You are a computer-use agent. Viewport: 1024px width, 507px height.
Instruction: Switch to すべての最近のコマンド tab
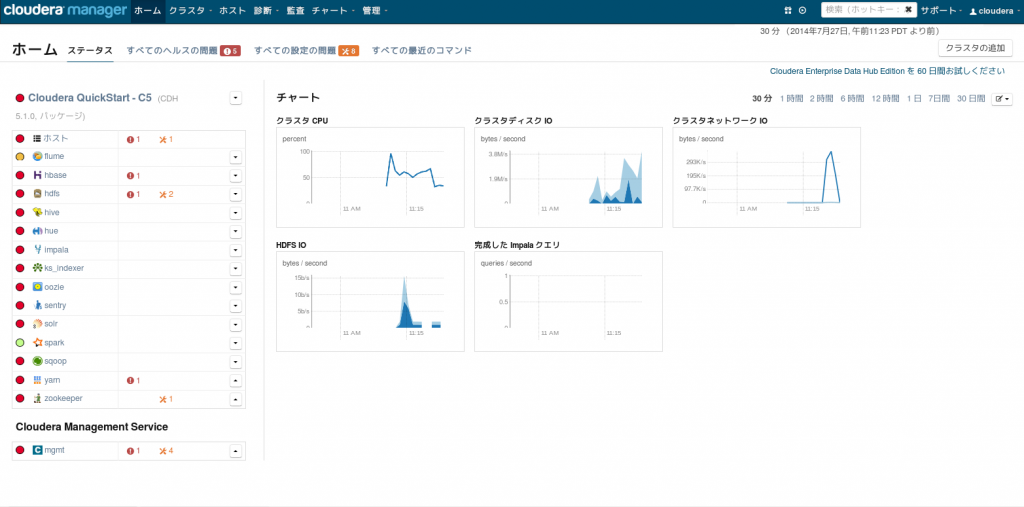[x=422, y=50]
